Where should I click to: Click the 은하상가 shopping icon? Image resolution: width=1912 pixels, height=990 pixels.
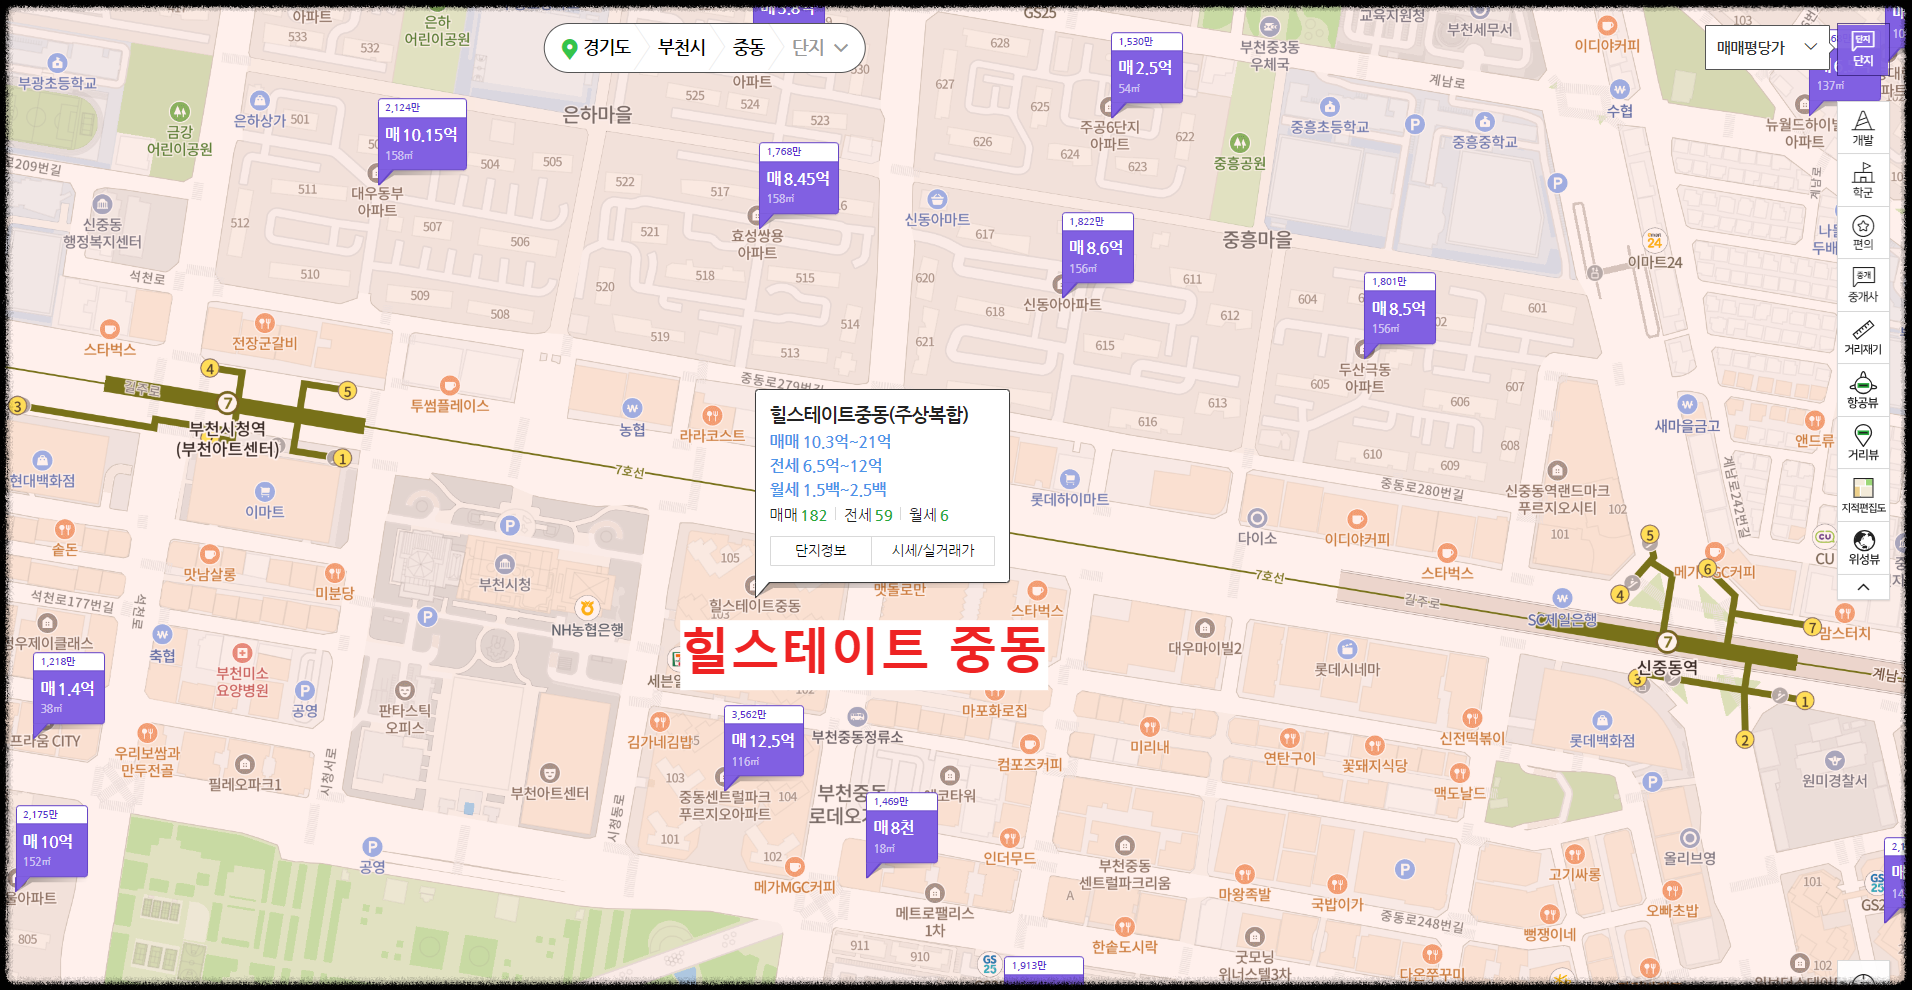click(x=260, y=100)
